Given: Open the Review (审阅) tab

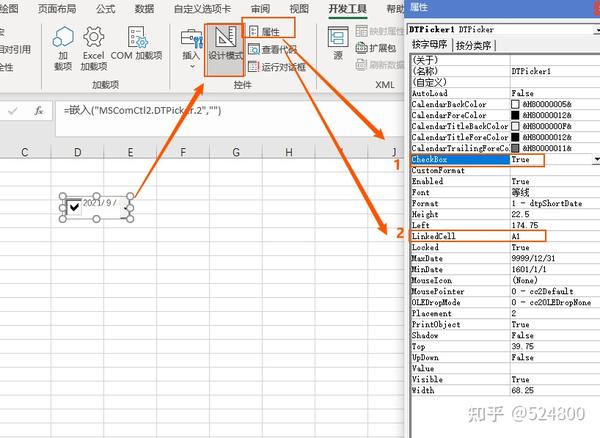Looking at the screenshot, I should coord(261,8).
